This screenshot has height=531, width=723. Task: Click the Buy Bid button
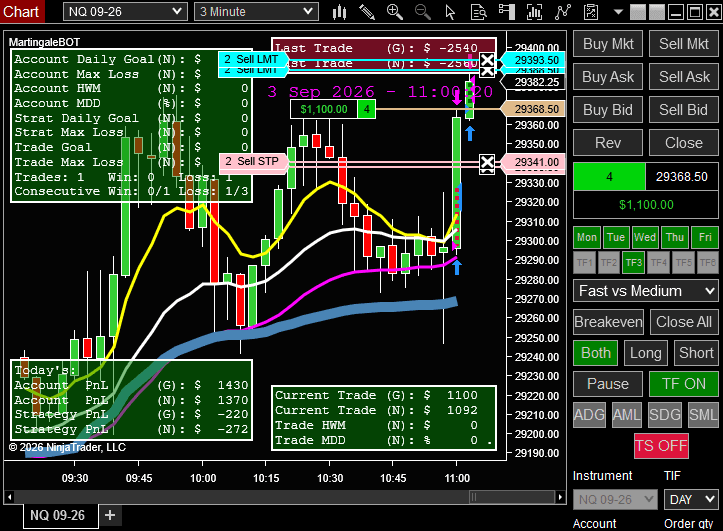click(x=608, y=110)
